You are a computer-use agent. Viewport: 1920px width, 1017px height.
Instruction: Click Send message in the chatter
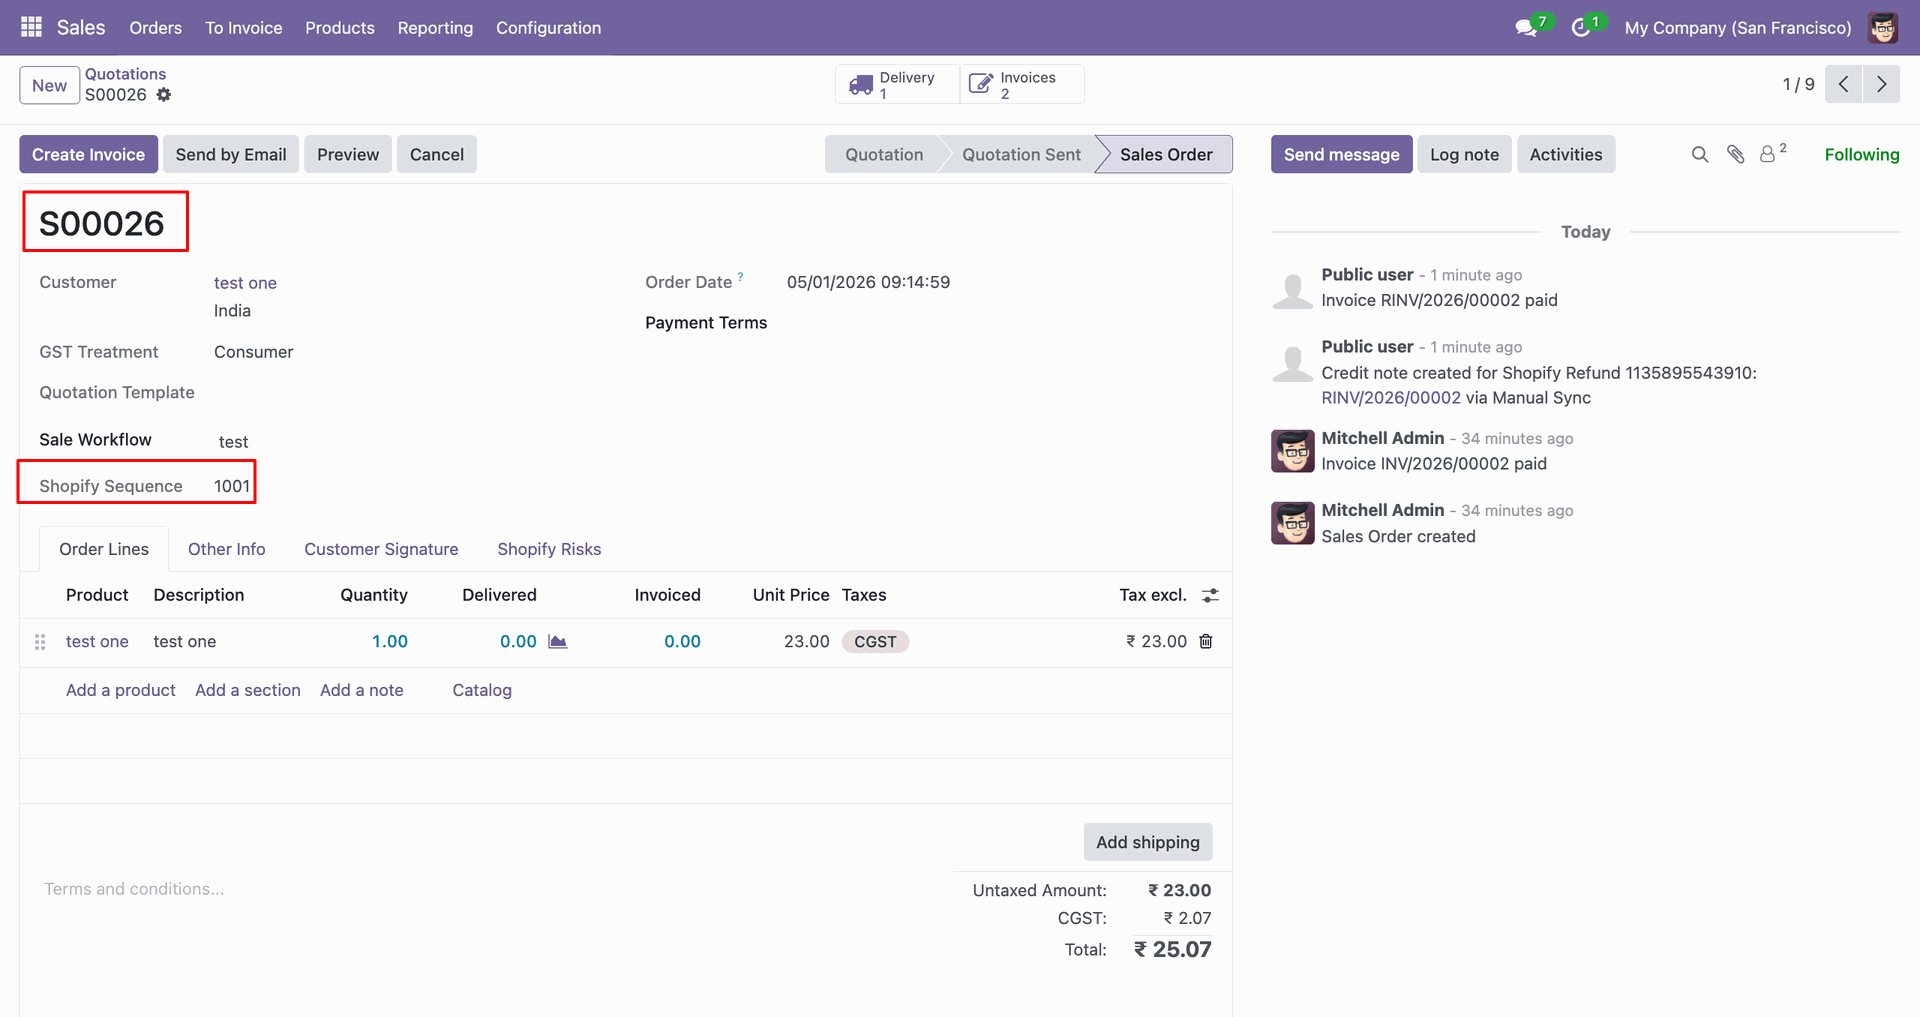point(1342,154)
